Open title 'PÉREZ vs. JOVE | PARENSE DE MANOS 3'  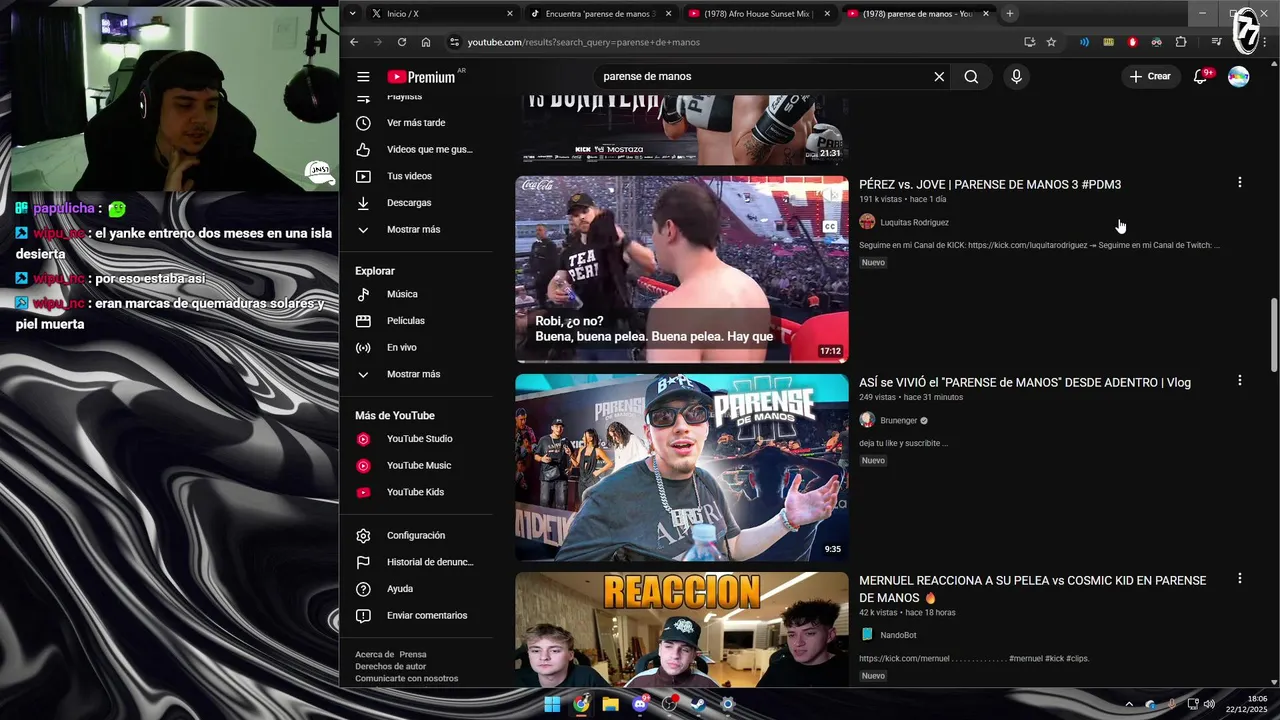click(990, 185)
